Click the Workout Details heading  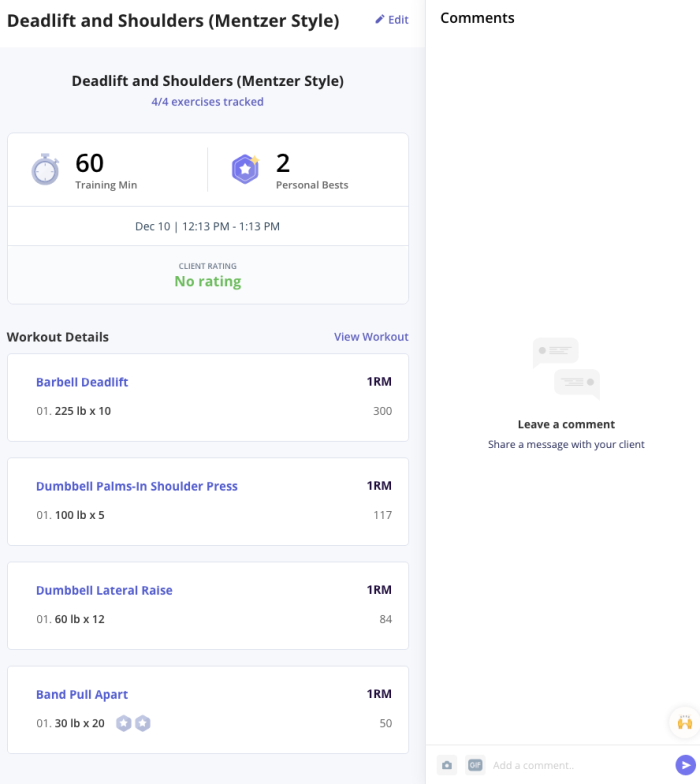tap(58, 337)
